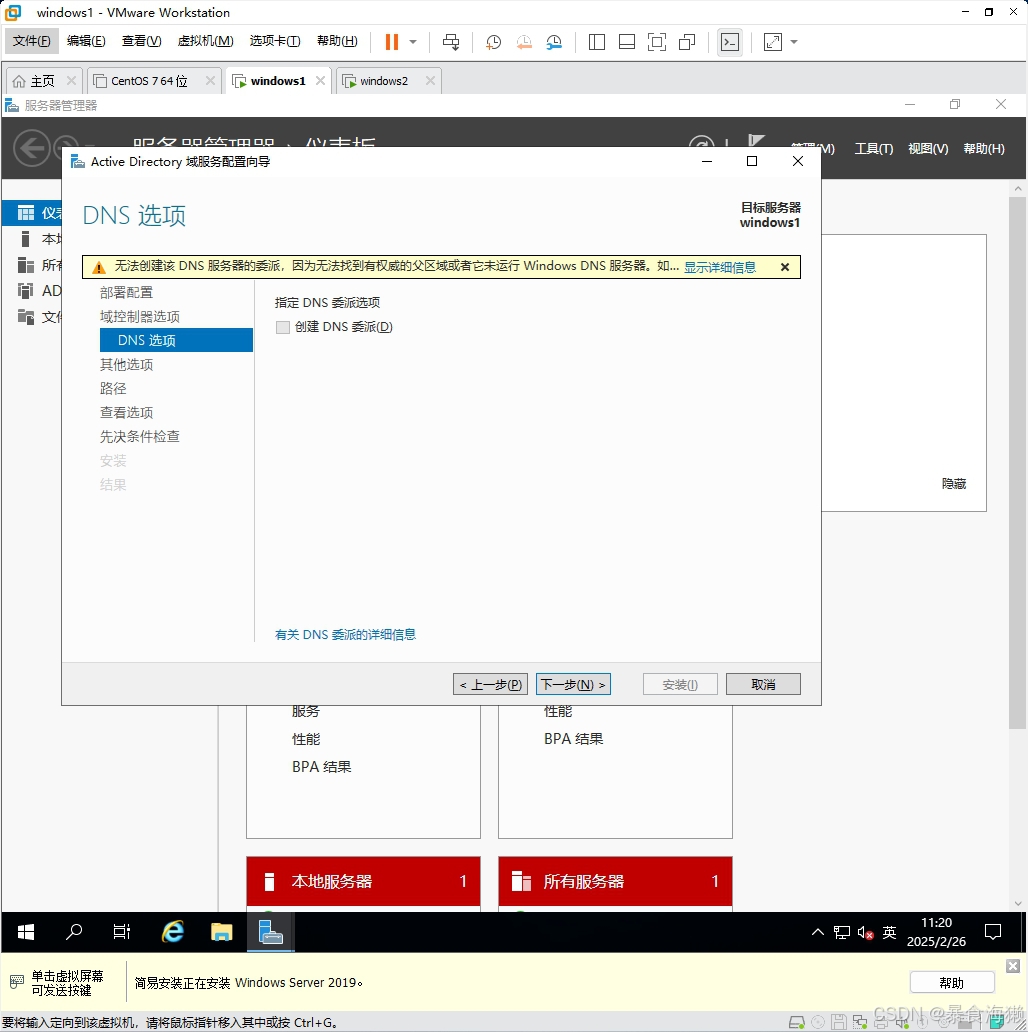
Task: Check the 创建 DNS 委派(D) checkbox
Action: [283, 327]
